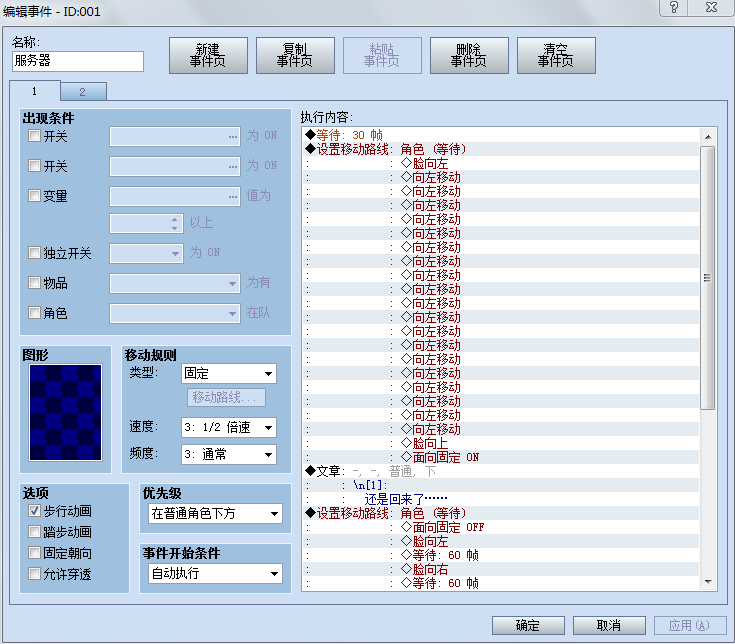735x644 pixels.
Task: Click the 图形 event graphic thumbnail
Action: click(x=65, y=412)
